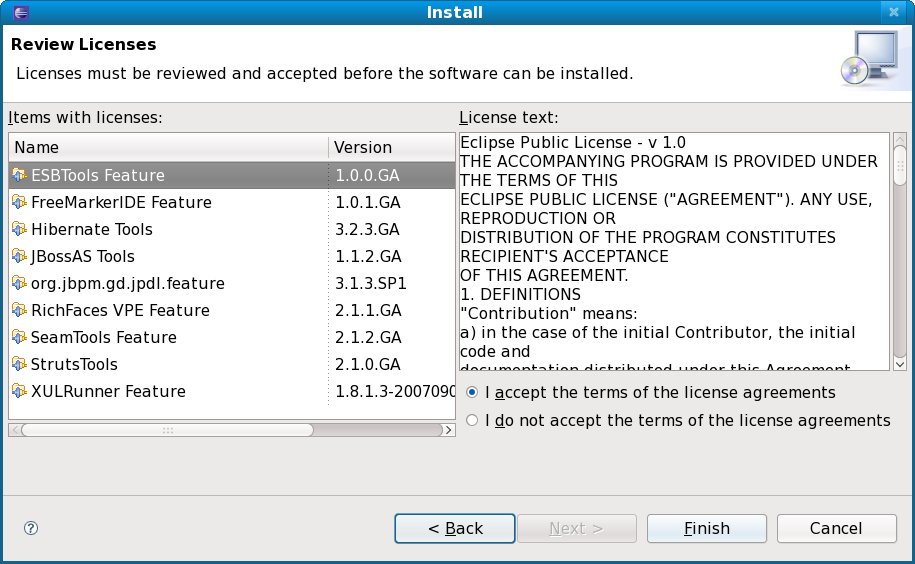915x564 pixels.
Task: Click the right arrow of the items list scrollbar
Action: click(x=449, y=430)
